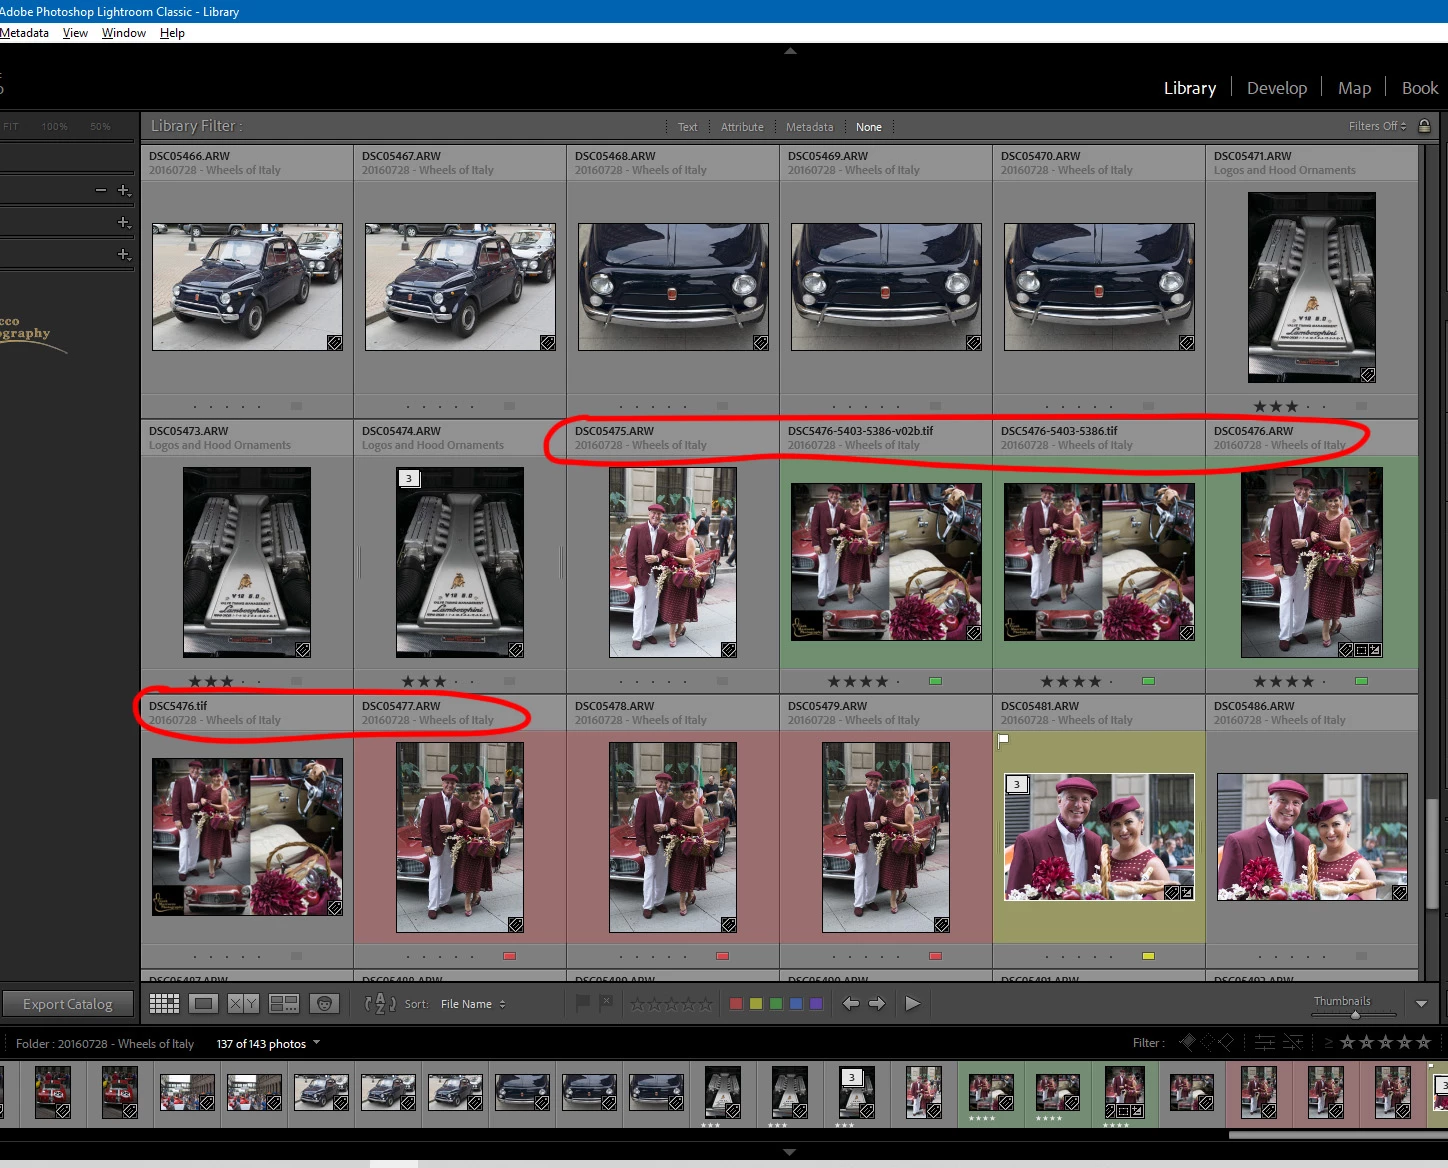The width and height of the screenshot is (1448, 1168).
Task: Apply purple color label in the toolbar
Action: pyautogui.click(x=816, y=1004)
